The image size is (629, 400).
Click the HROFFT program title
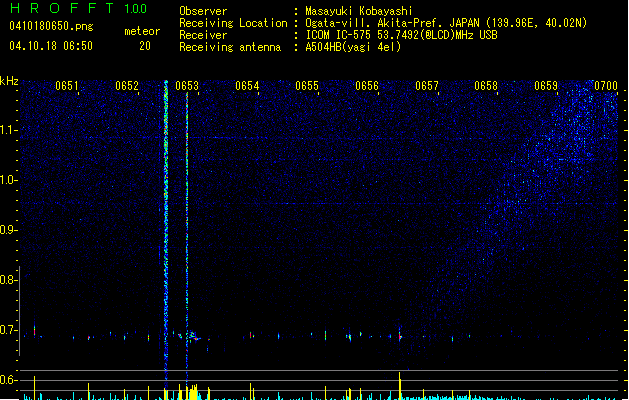[62, 8]
